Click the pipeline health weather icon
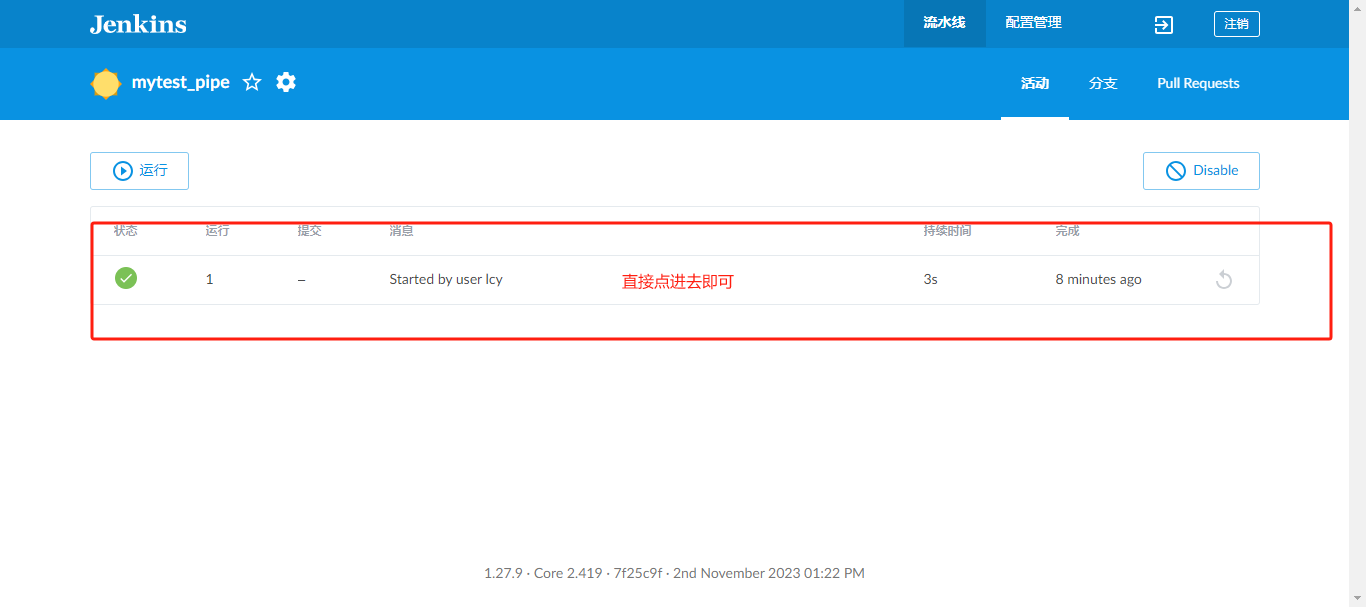Image resolution: width=1366 pixels, height=607 pixels. click(105, 83)
